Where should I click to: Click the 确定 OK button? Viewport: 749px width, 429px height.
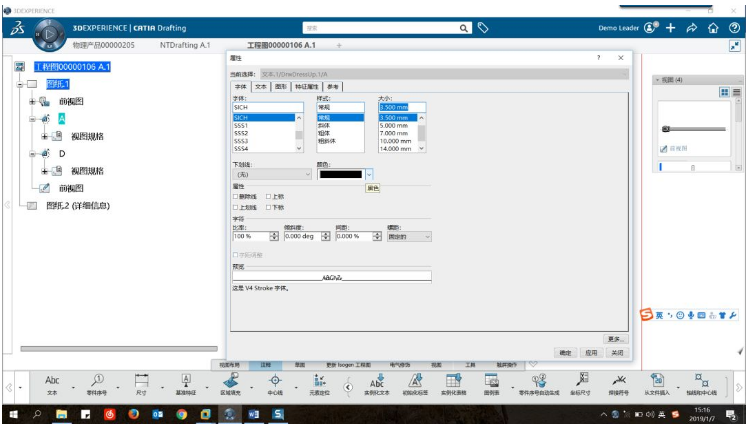(566, 353)
